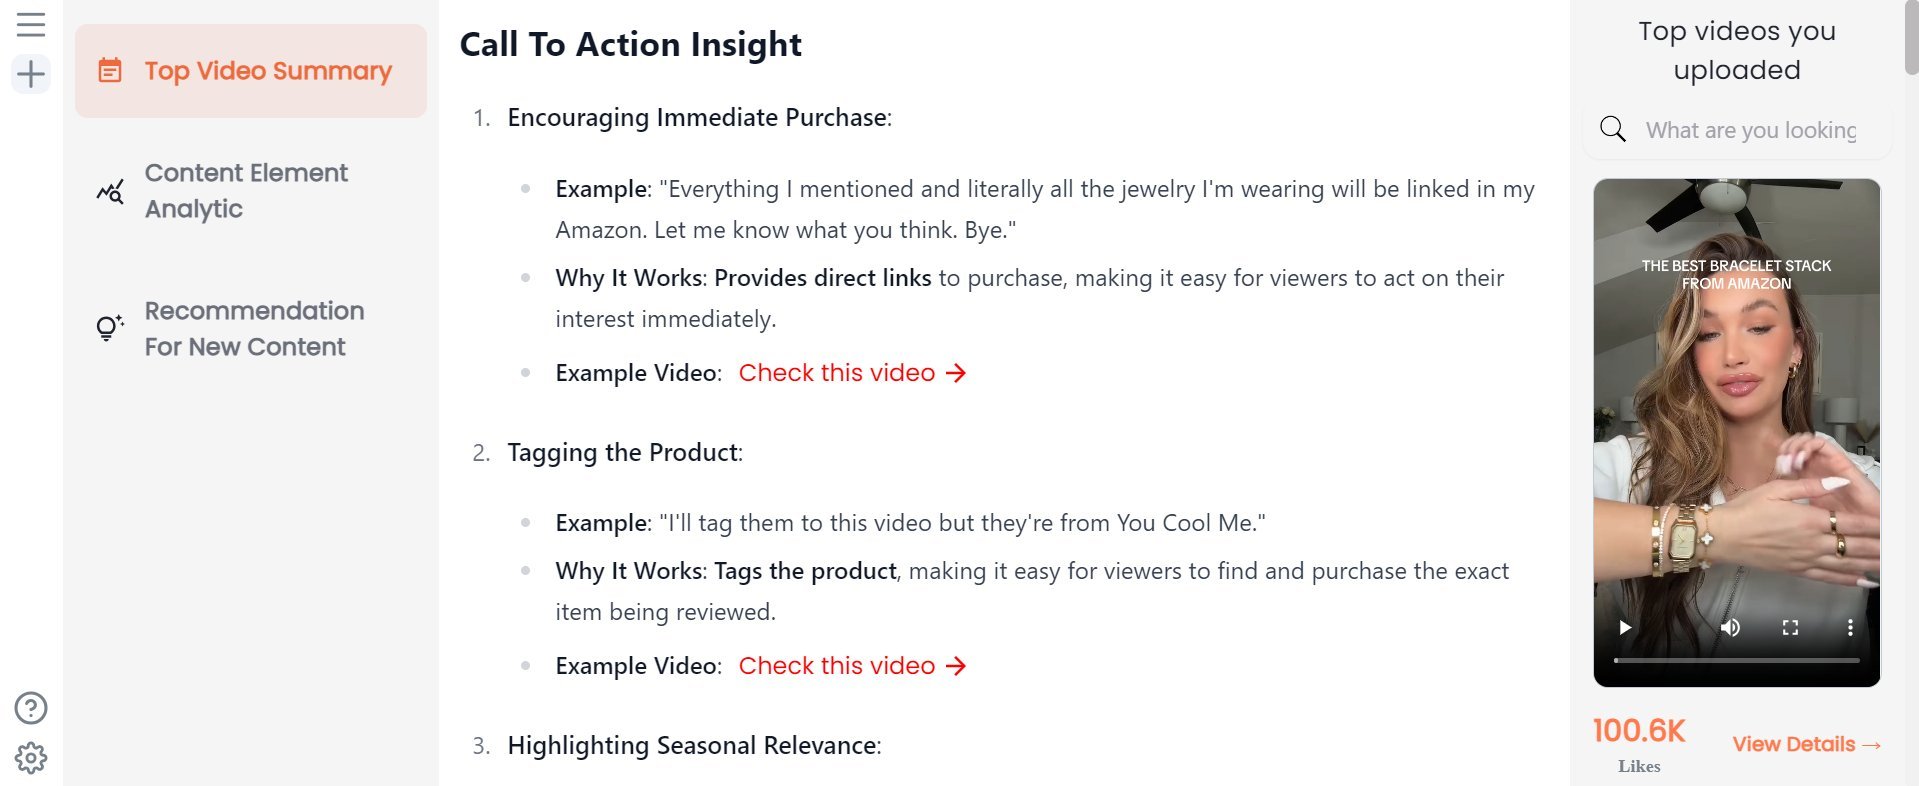Image resolution: width=1919 pixels, height=786 pixels.
Task: Open the help question-mark icon
Action: 30,708
